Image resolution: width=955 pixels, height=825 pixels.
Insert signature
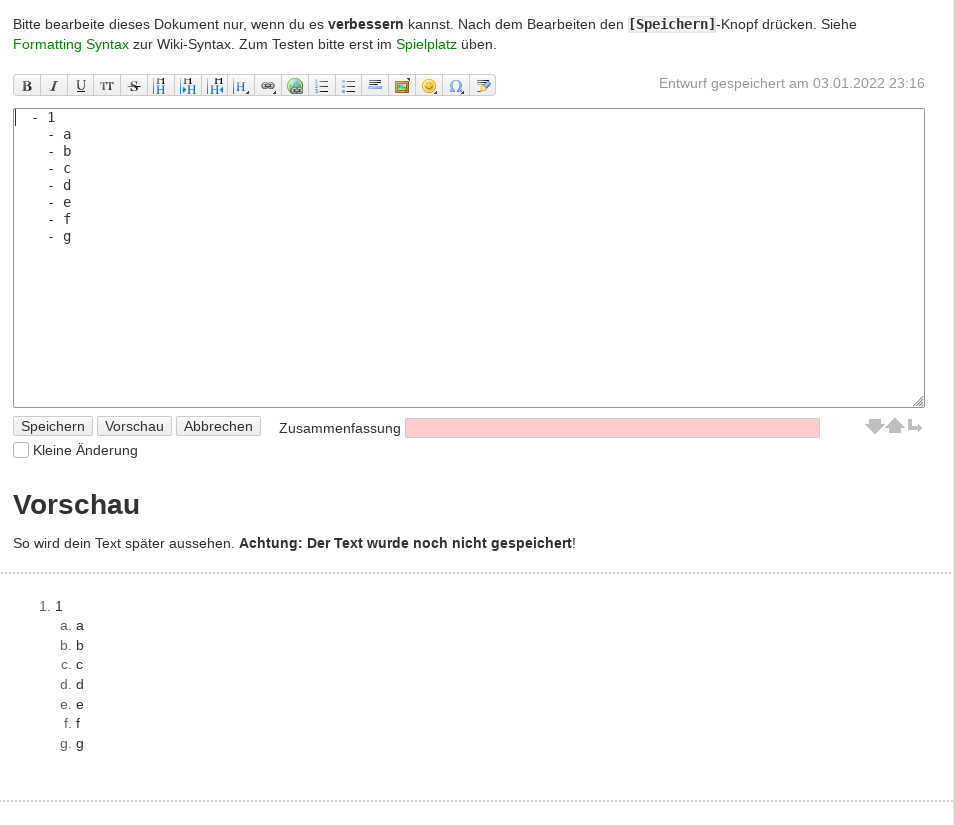(482, 86)
